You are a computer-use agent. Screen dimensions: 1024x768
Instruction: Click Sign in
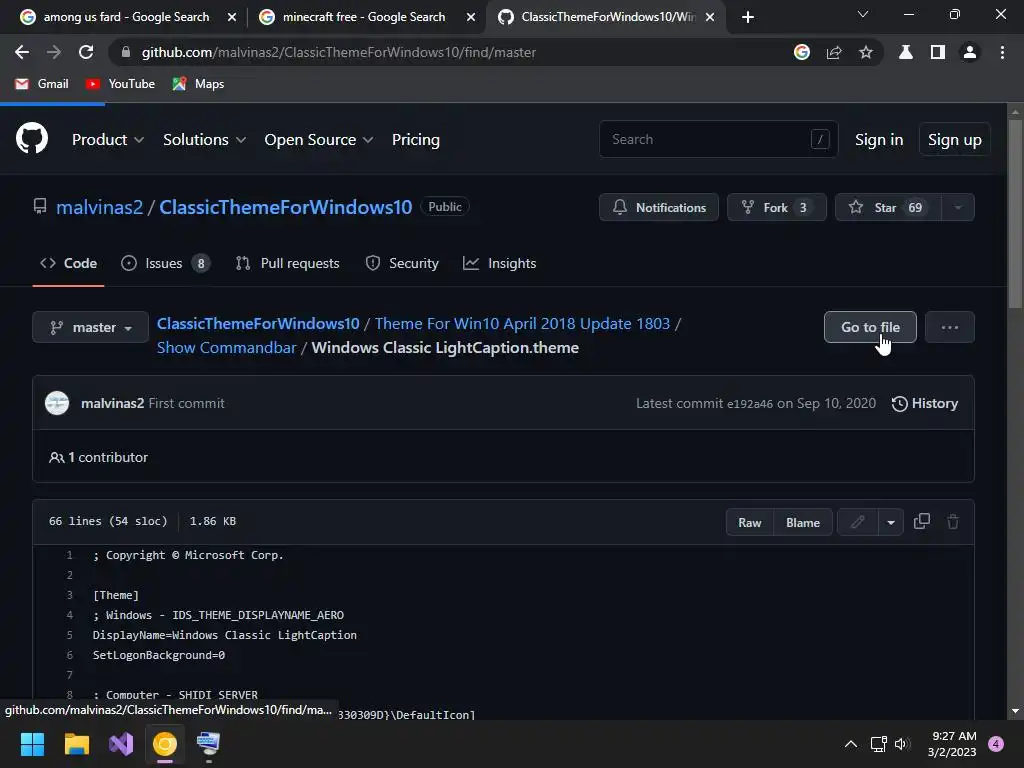pos(879,140)
